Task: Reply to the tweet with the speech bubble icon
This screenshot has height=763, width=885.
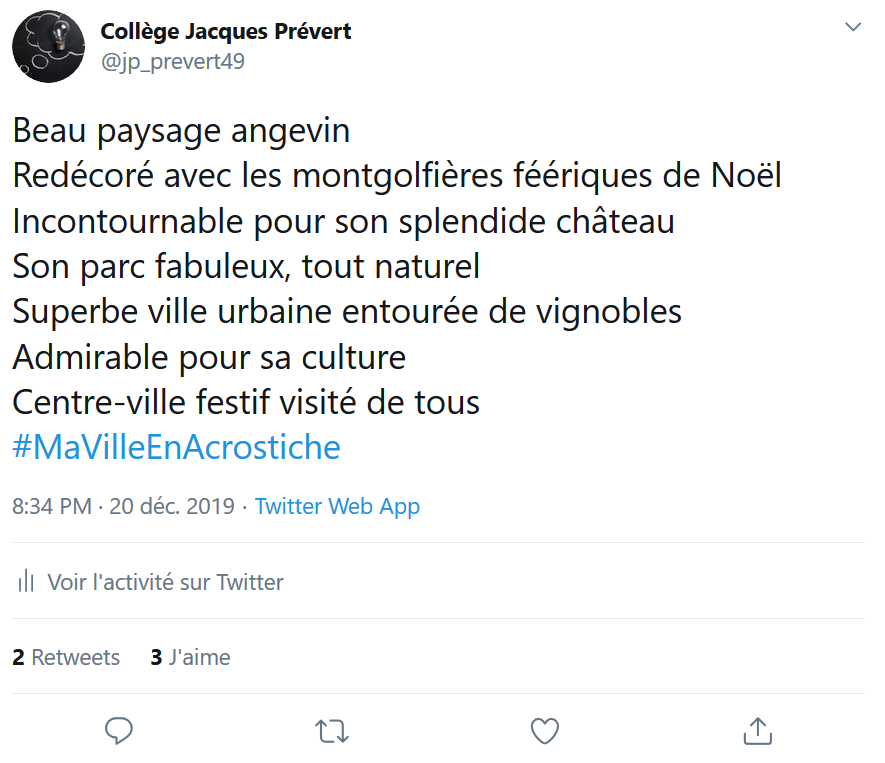Action: pos(119,731)
